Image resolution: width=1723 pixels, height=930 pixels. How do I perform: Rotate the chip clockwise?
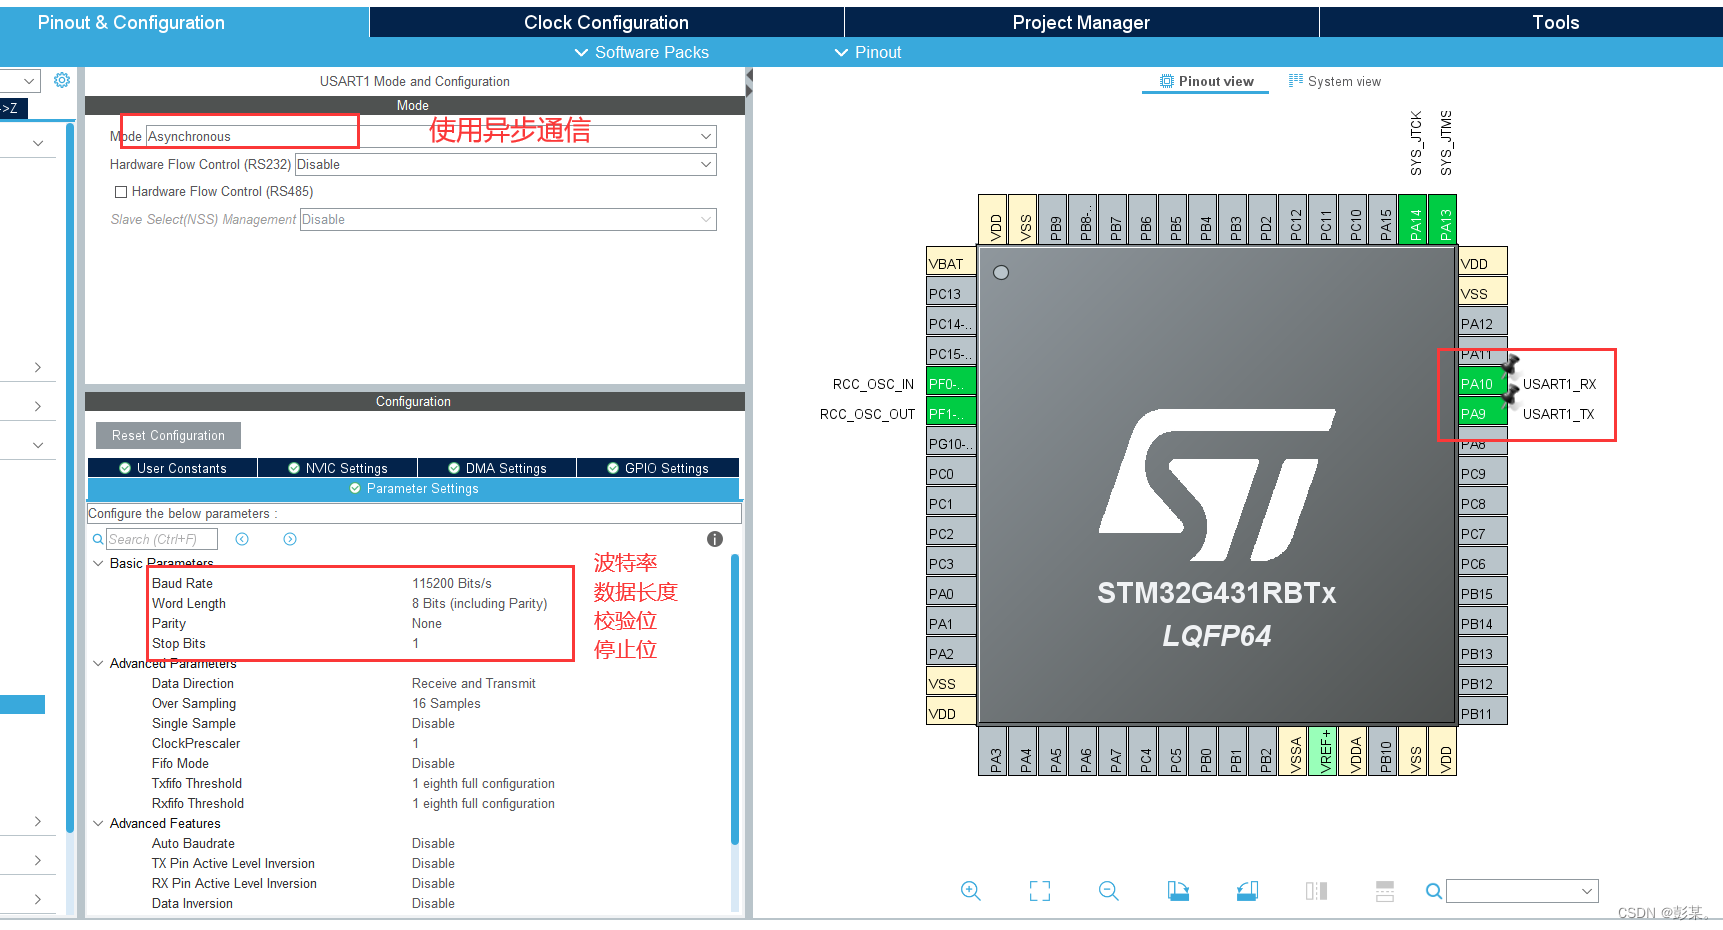pos(1178,891)
